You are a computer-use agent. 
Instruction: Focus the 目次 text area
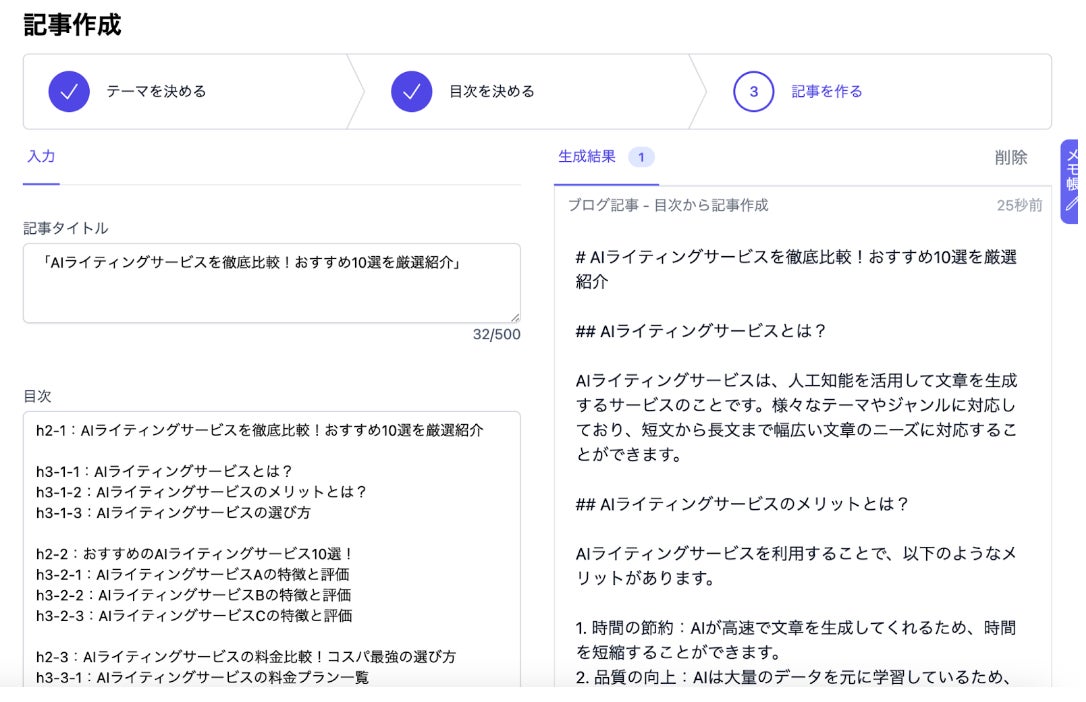pyautogui.click(x=272, y=550)
